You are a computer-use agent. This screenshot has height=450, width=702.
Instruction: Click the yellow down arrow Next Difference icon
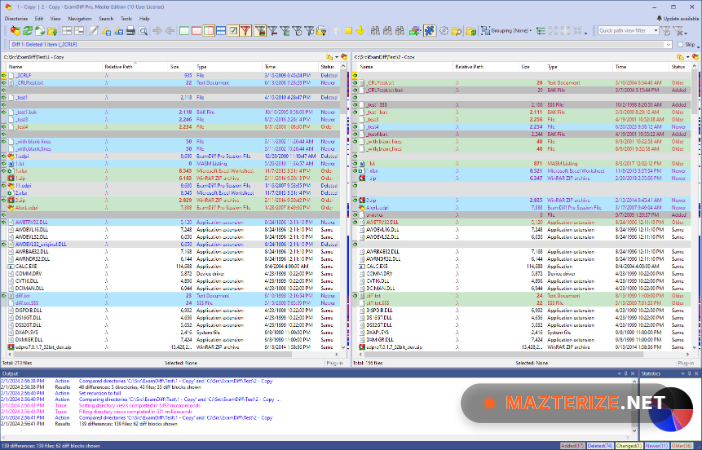coord(360,30)
